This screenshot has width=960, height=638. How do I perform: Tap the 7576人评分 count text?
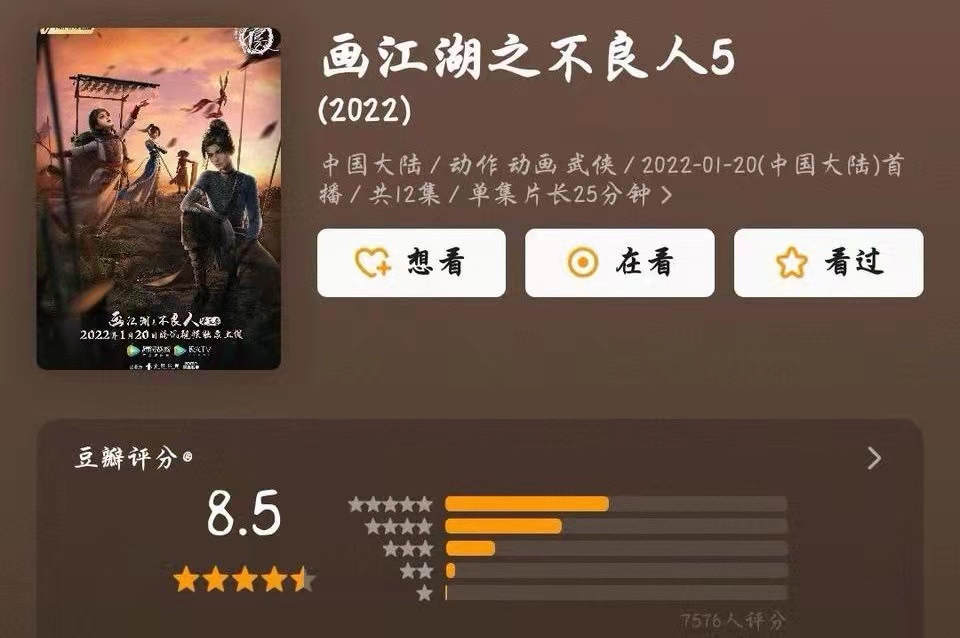pyautogui.click(x=733, y=621)
